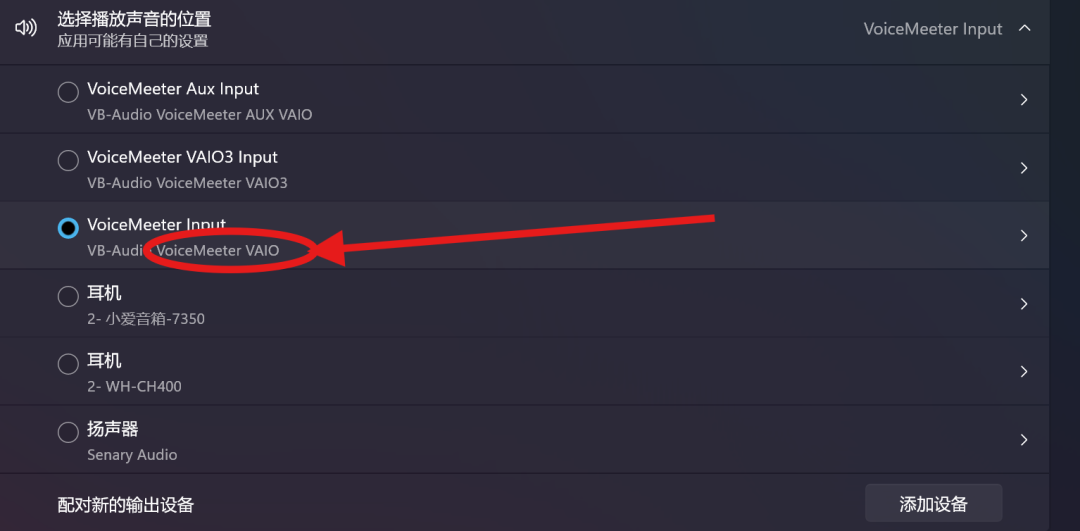This screenshot has height=531, width=1080.
Task: Click 添加设备 button
Action: [933, 504]
